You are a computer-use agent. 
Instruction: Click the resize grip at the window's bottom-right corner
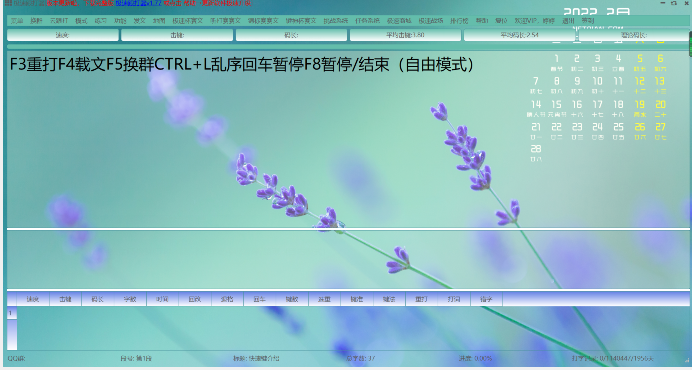pos(687,361)
